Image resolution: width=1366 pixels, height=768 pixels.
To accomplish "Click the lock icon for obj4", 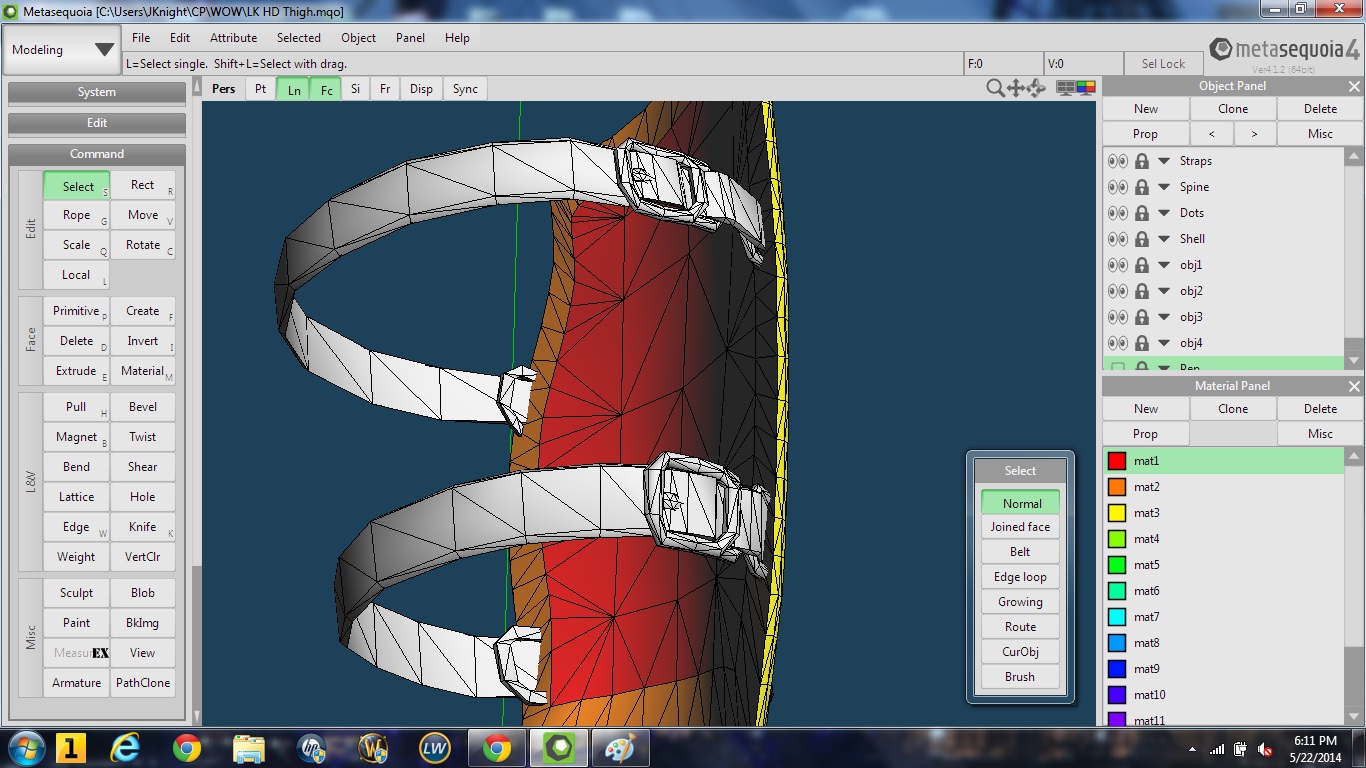I will click(x=1141, y=343).
